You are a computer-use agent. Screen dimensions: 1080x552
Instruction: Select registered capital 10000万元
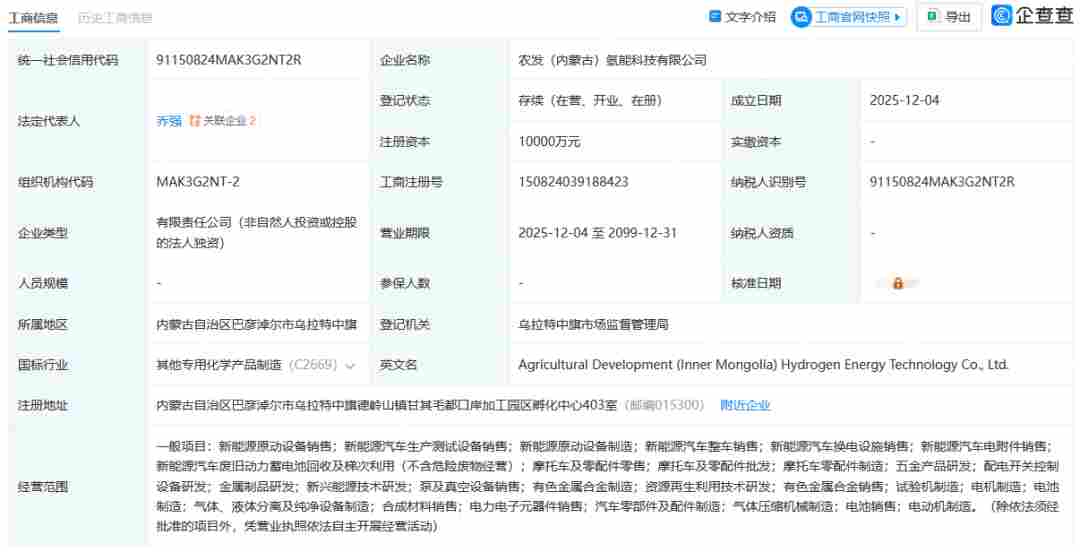tap(549, 142)
